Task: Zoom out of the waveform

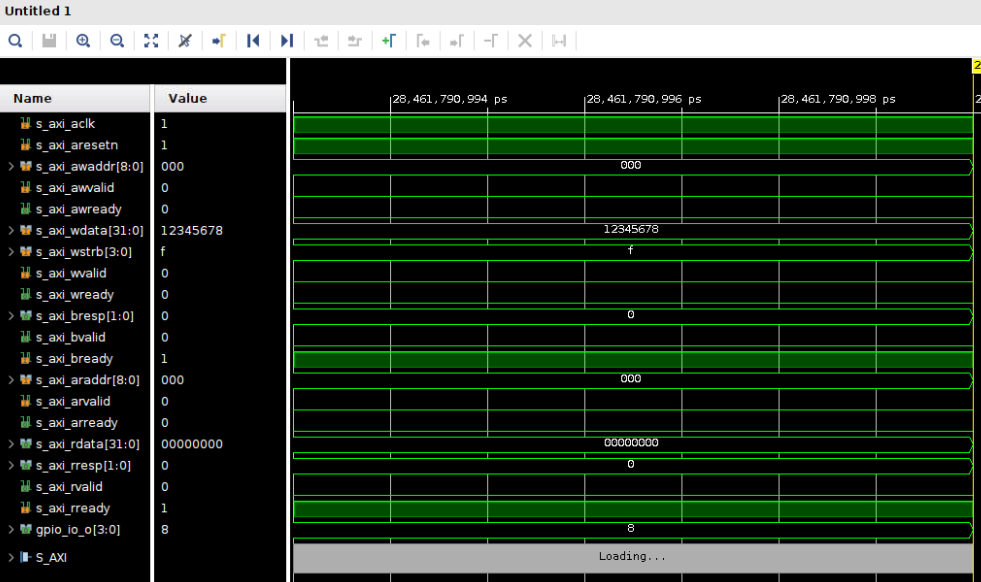Action: coord(117,41)
